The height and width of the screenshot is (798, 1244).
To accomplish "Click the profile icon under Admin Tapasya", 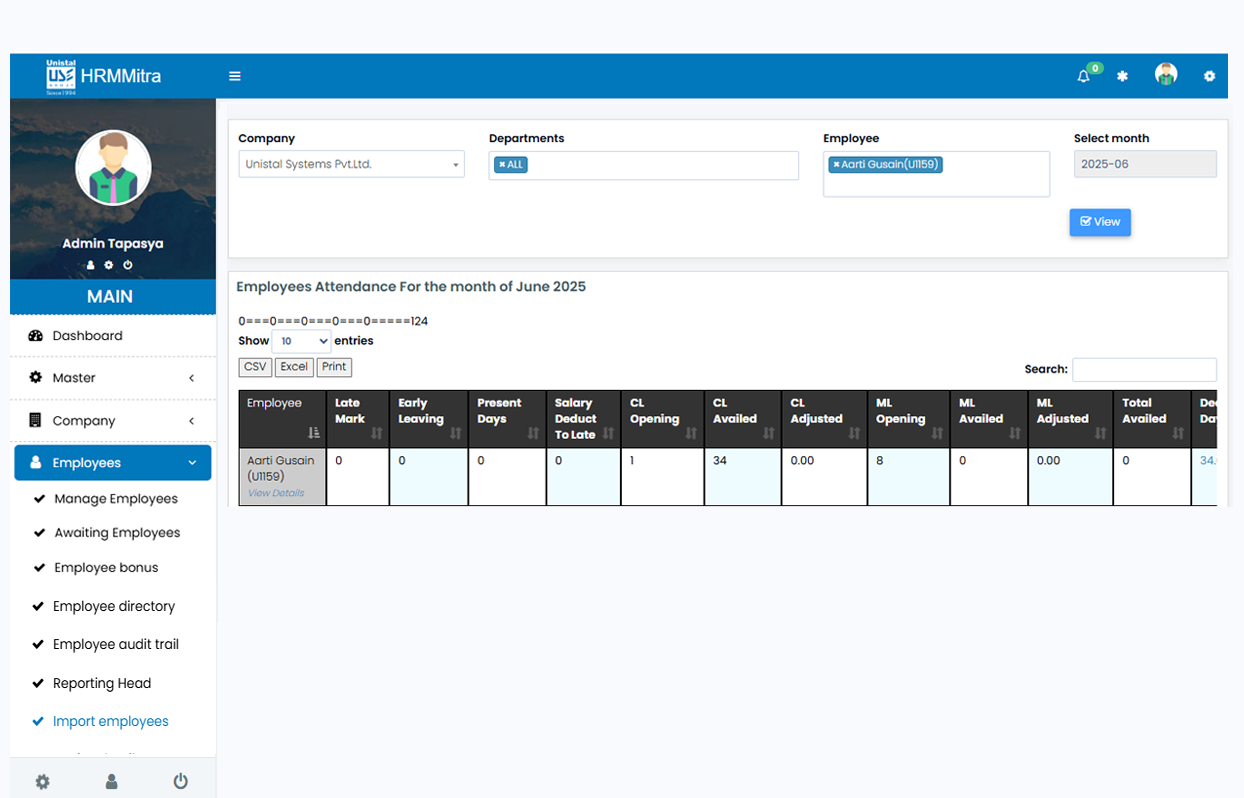I will 90,265.
